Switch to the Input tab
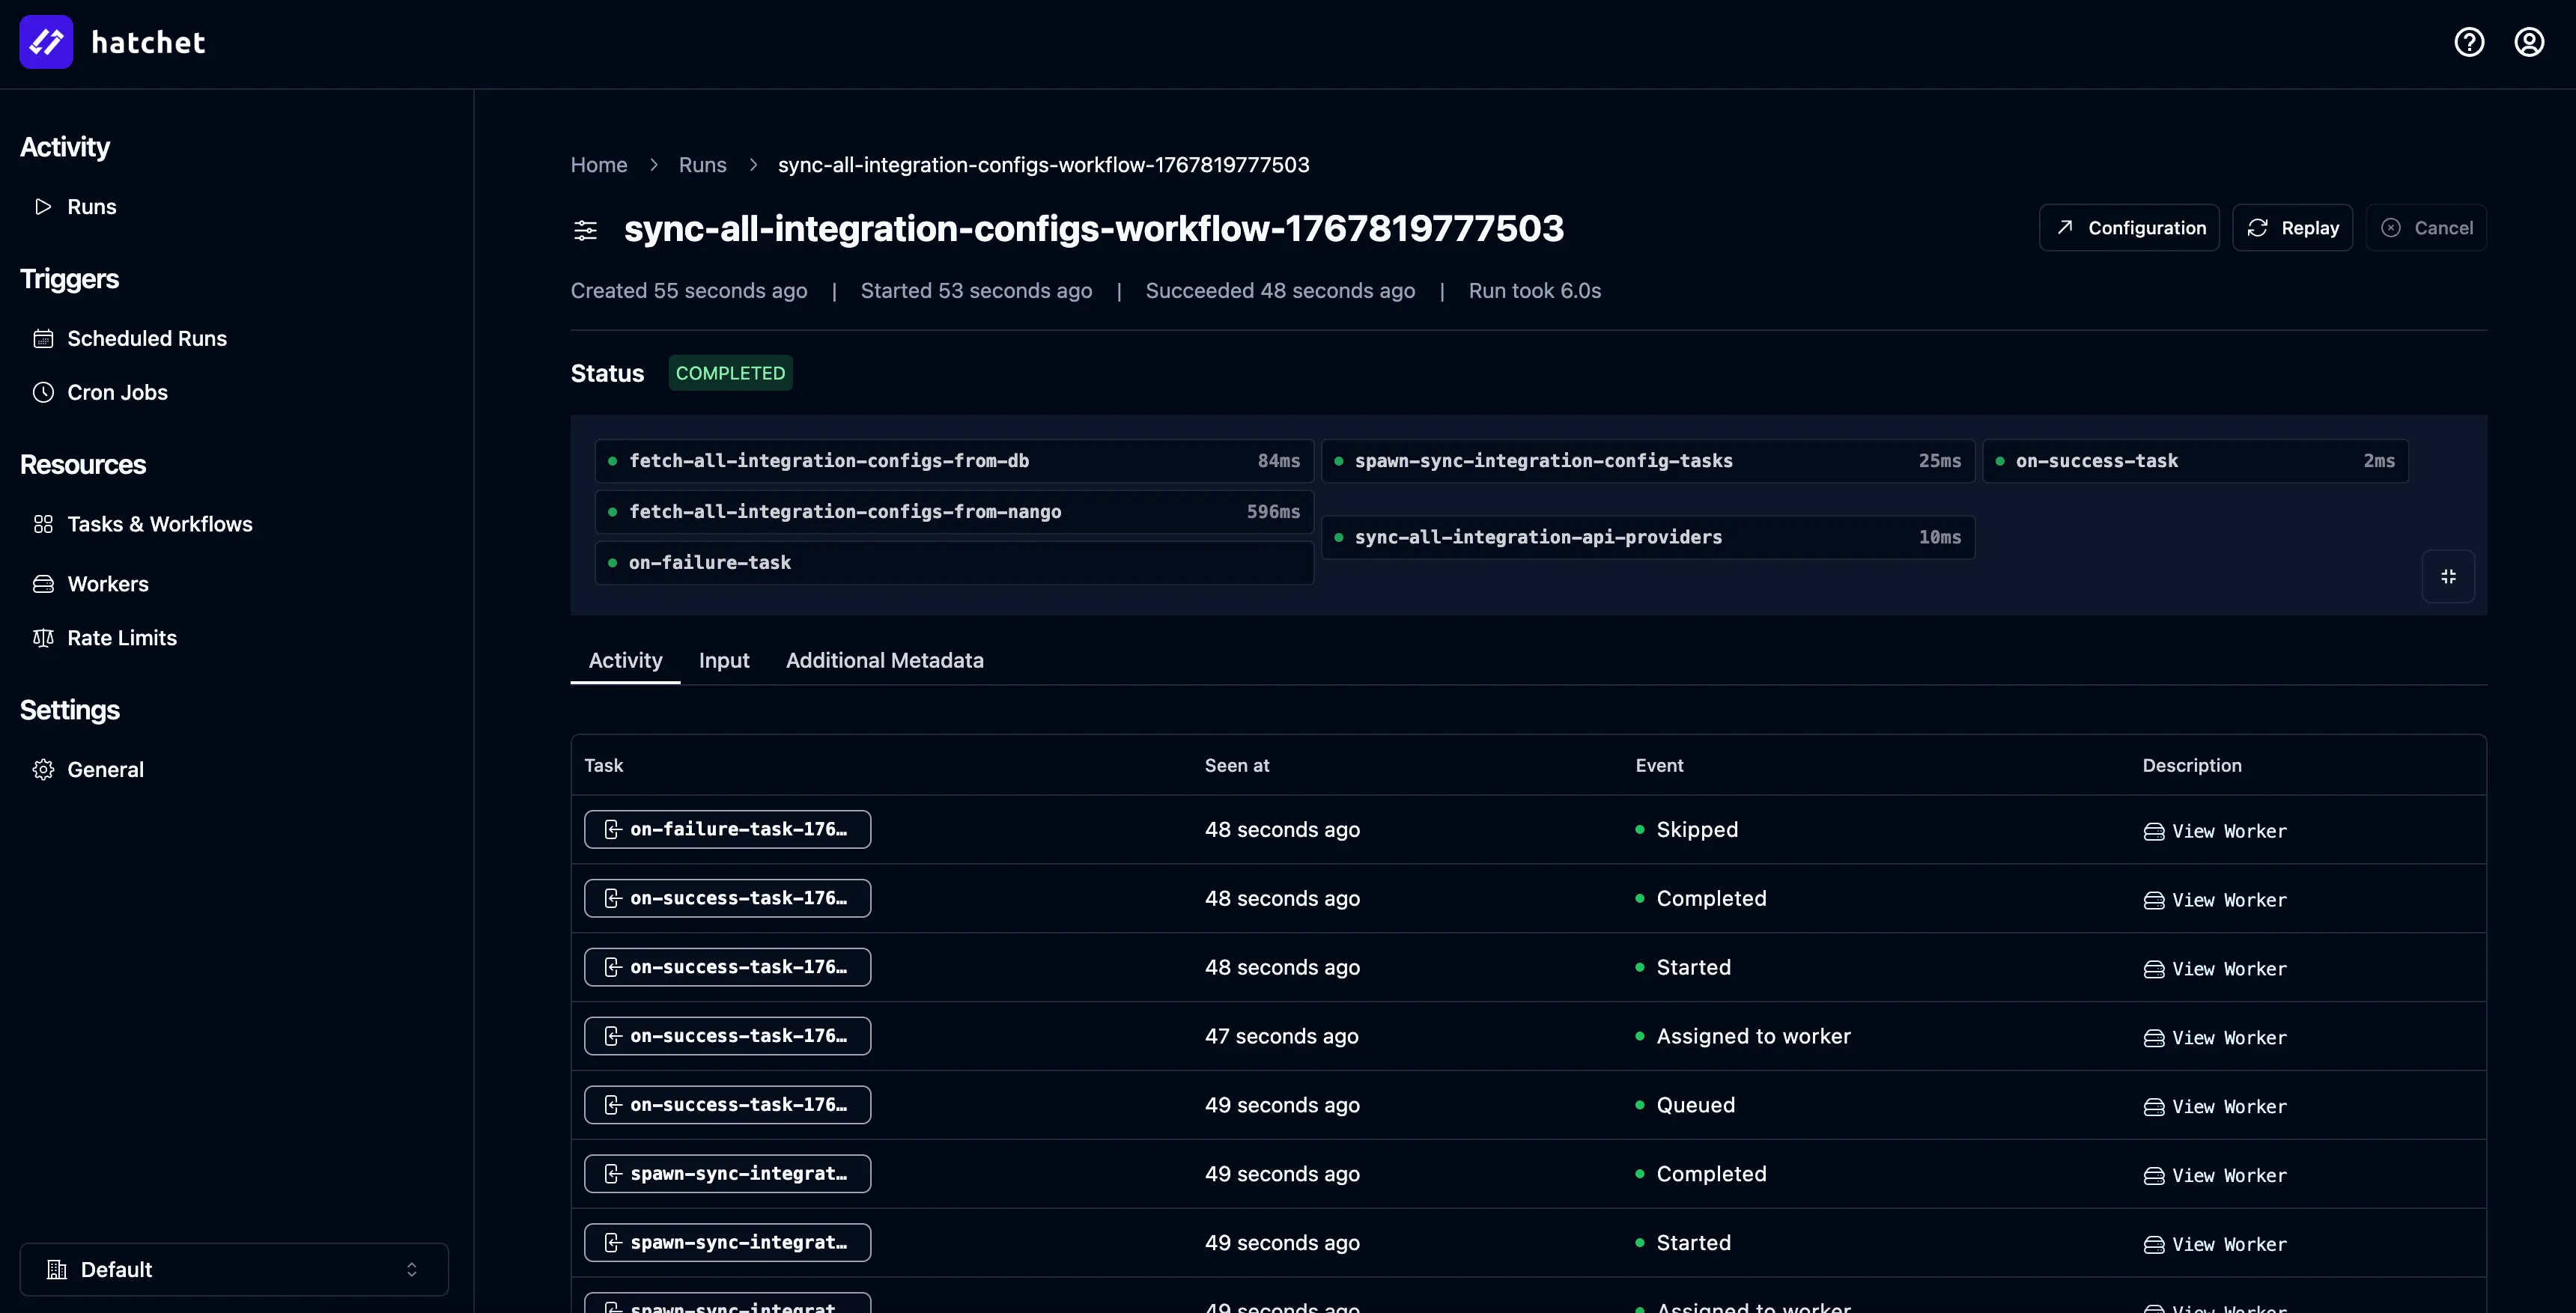Image resolution: width=2576 pixels, height=1313 pixels. point(724,660)
